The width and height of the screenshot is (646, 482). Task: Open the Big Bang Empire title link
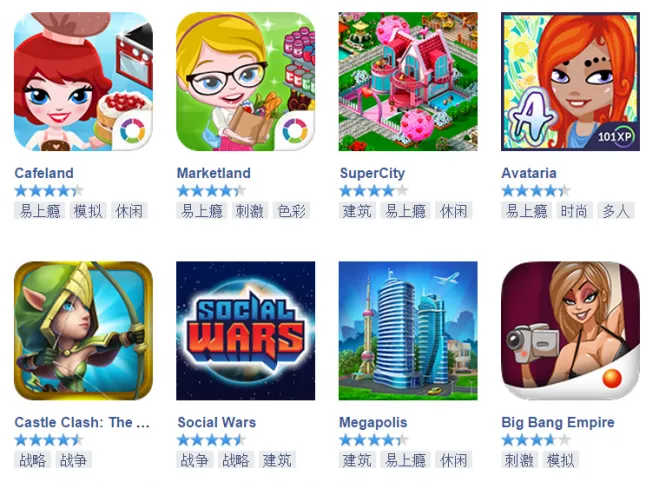[x=557, y=423]
